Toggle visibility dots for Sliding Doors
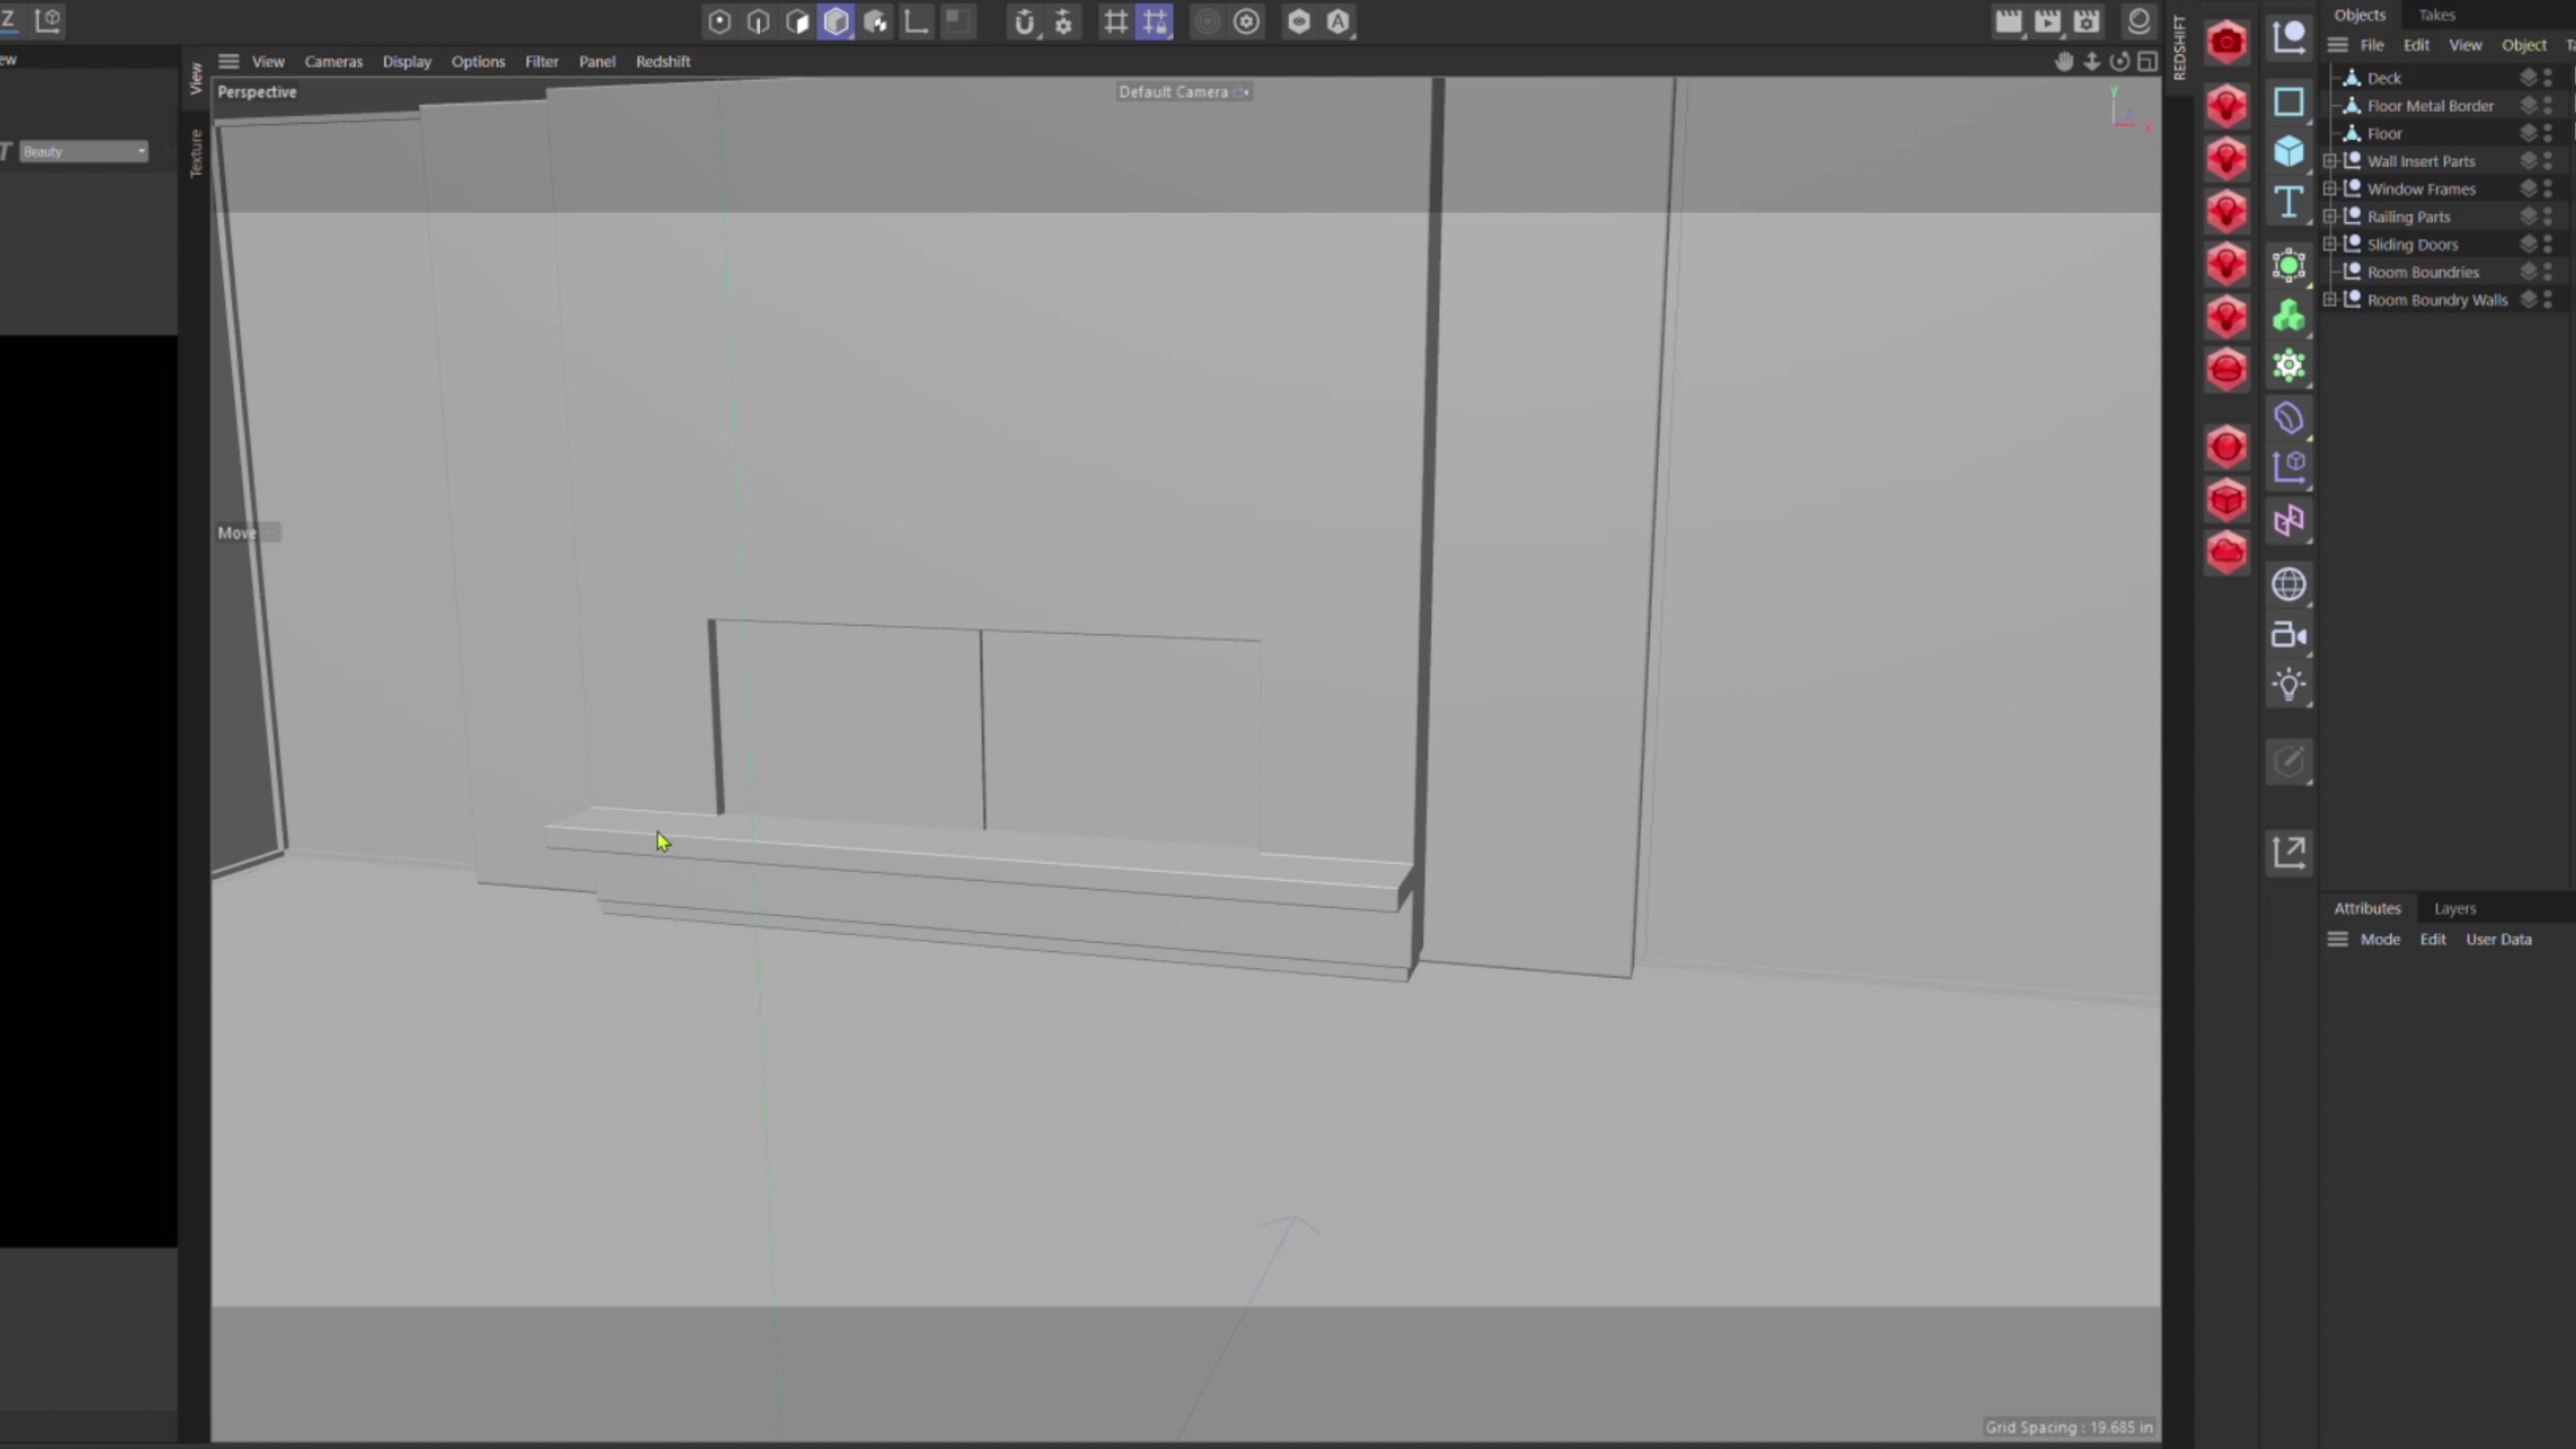The height and width of the screenshot is (1449, 2576). 2548,244
